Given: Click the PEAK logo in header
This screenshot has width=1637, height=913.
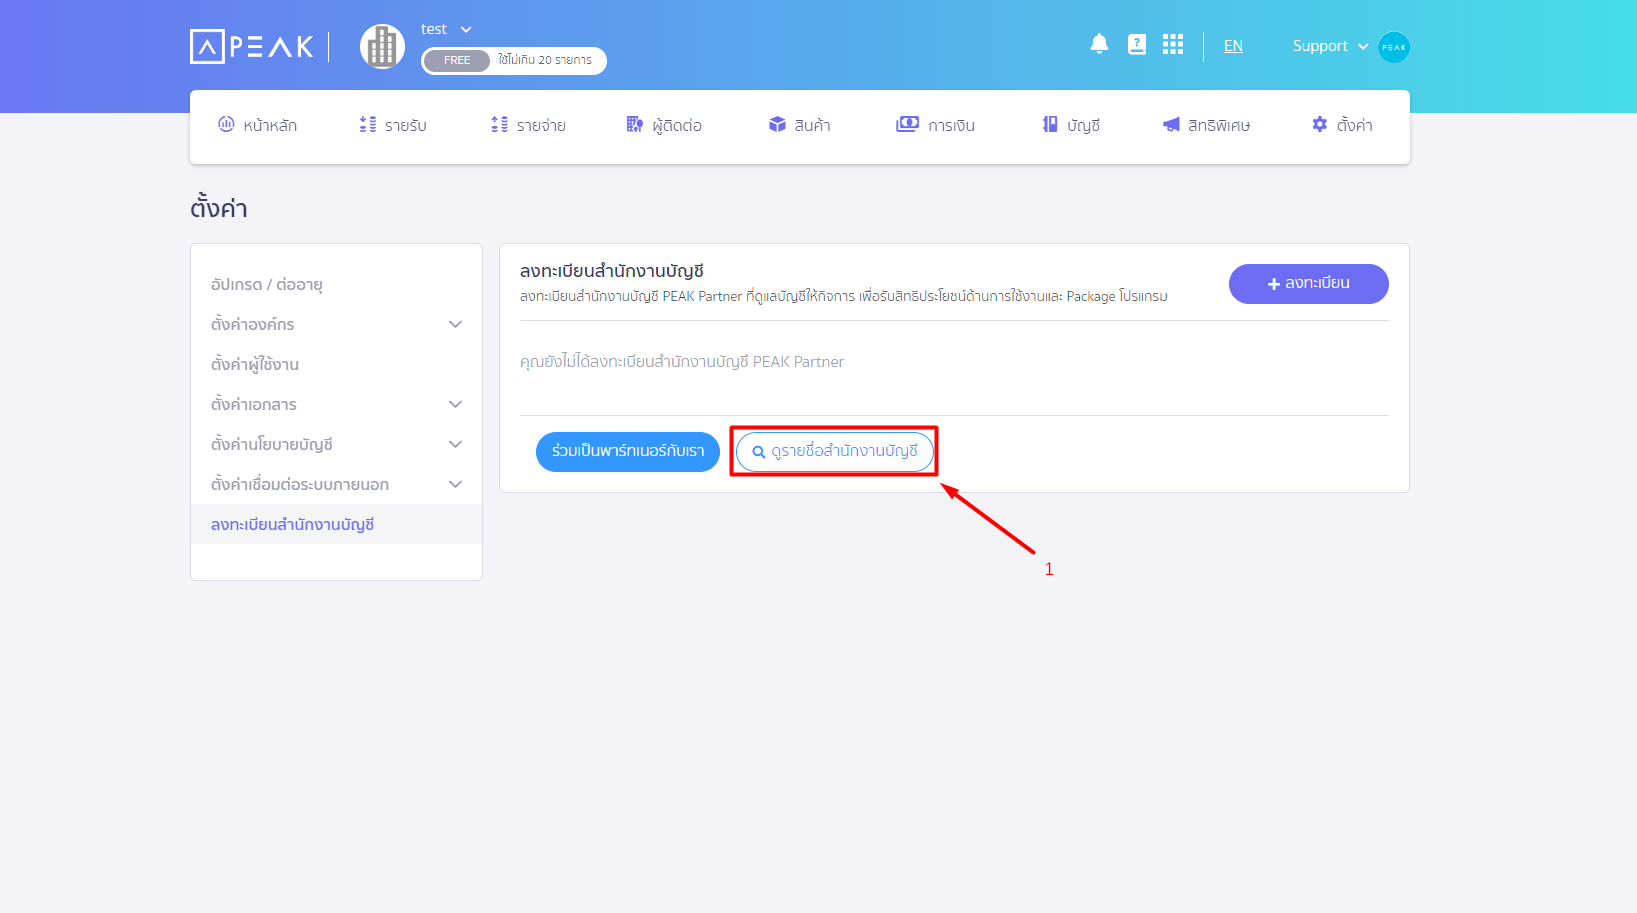Looking at the screenshot, I should (x=252, y=46).
